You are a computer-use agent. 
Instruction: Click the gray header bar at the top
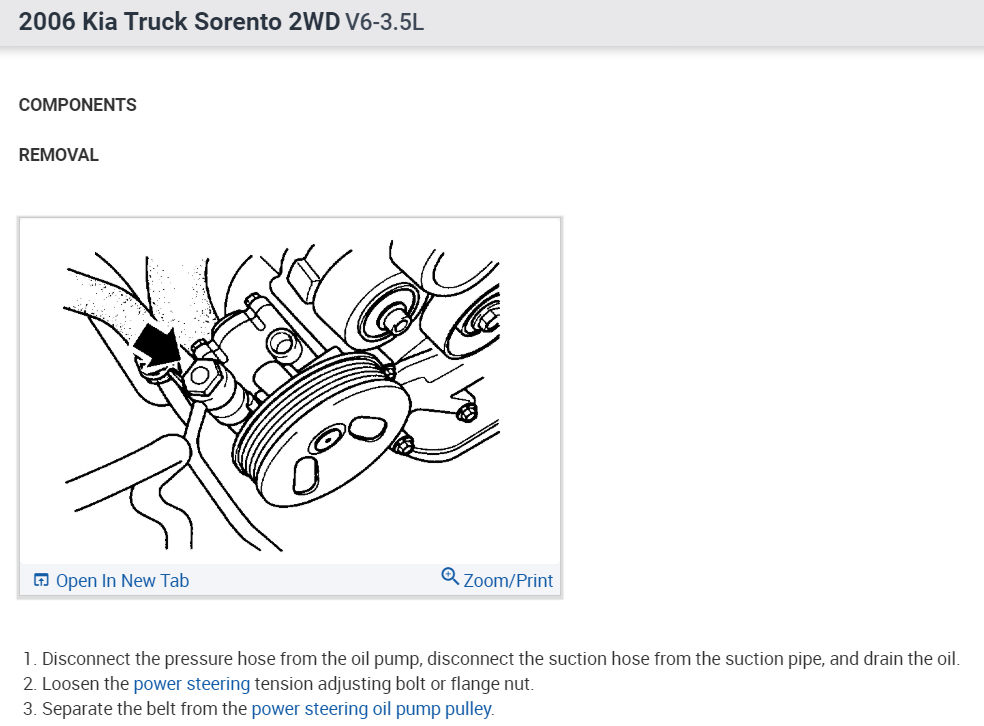[x=492, y=23]
